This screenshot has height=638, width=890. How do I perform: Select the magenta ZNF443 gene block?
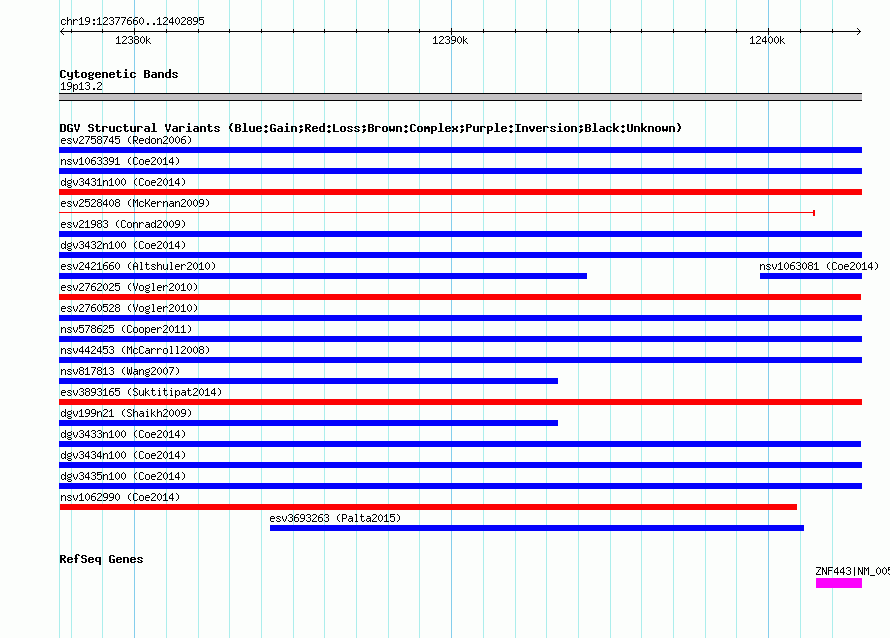click(839, 583)
